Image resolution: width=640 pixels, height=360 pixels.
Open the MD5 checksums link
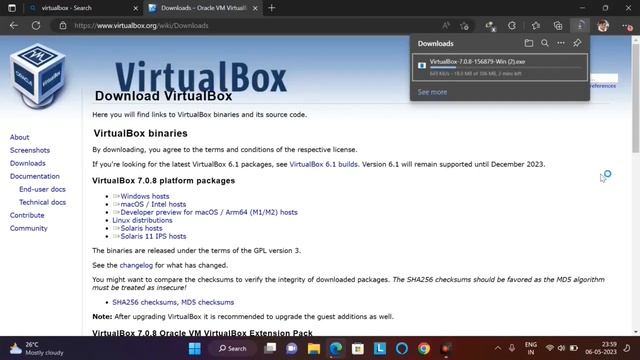pos(207,302)
